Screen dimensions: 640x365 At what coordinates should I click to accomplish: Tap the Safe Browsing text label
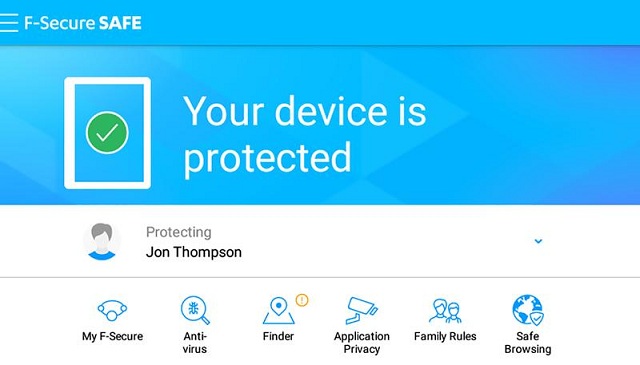(x=528, y=343)
